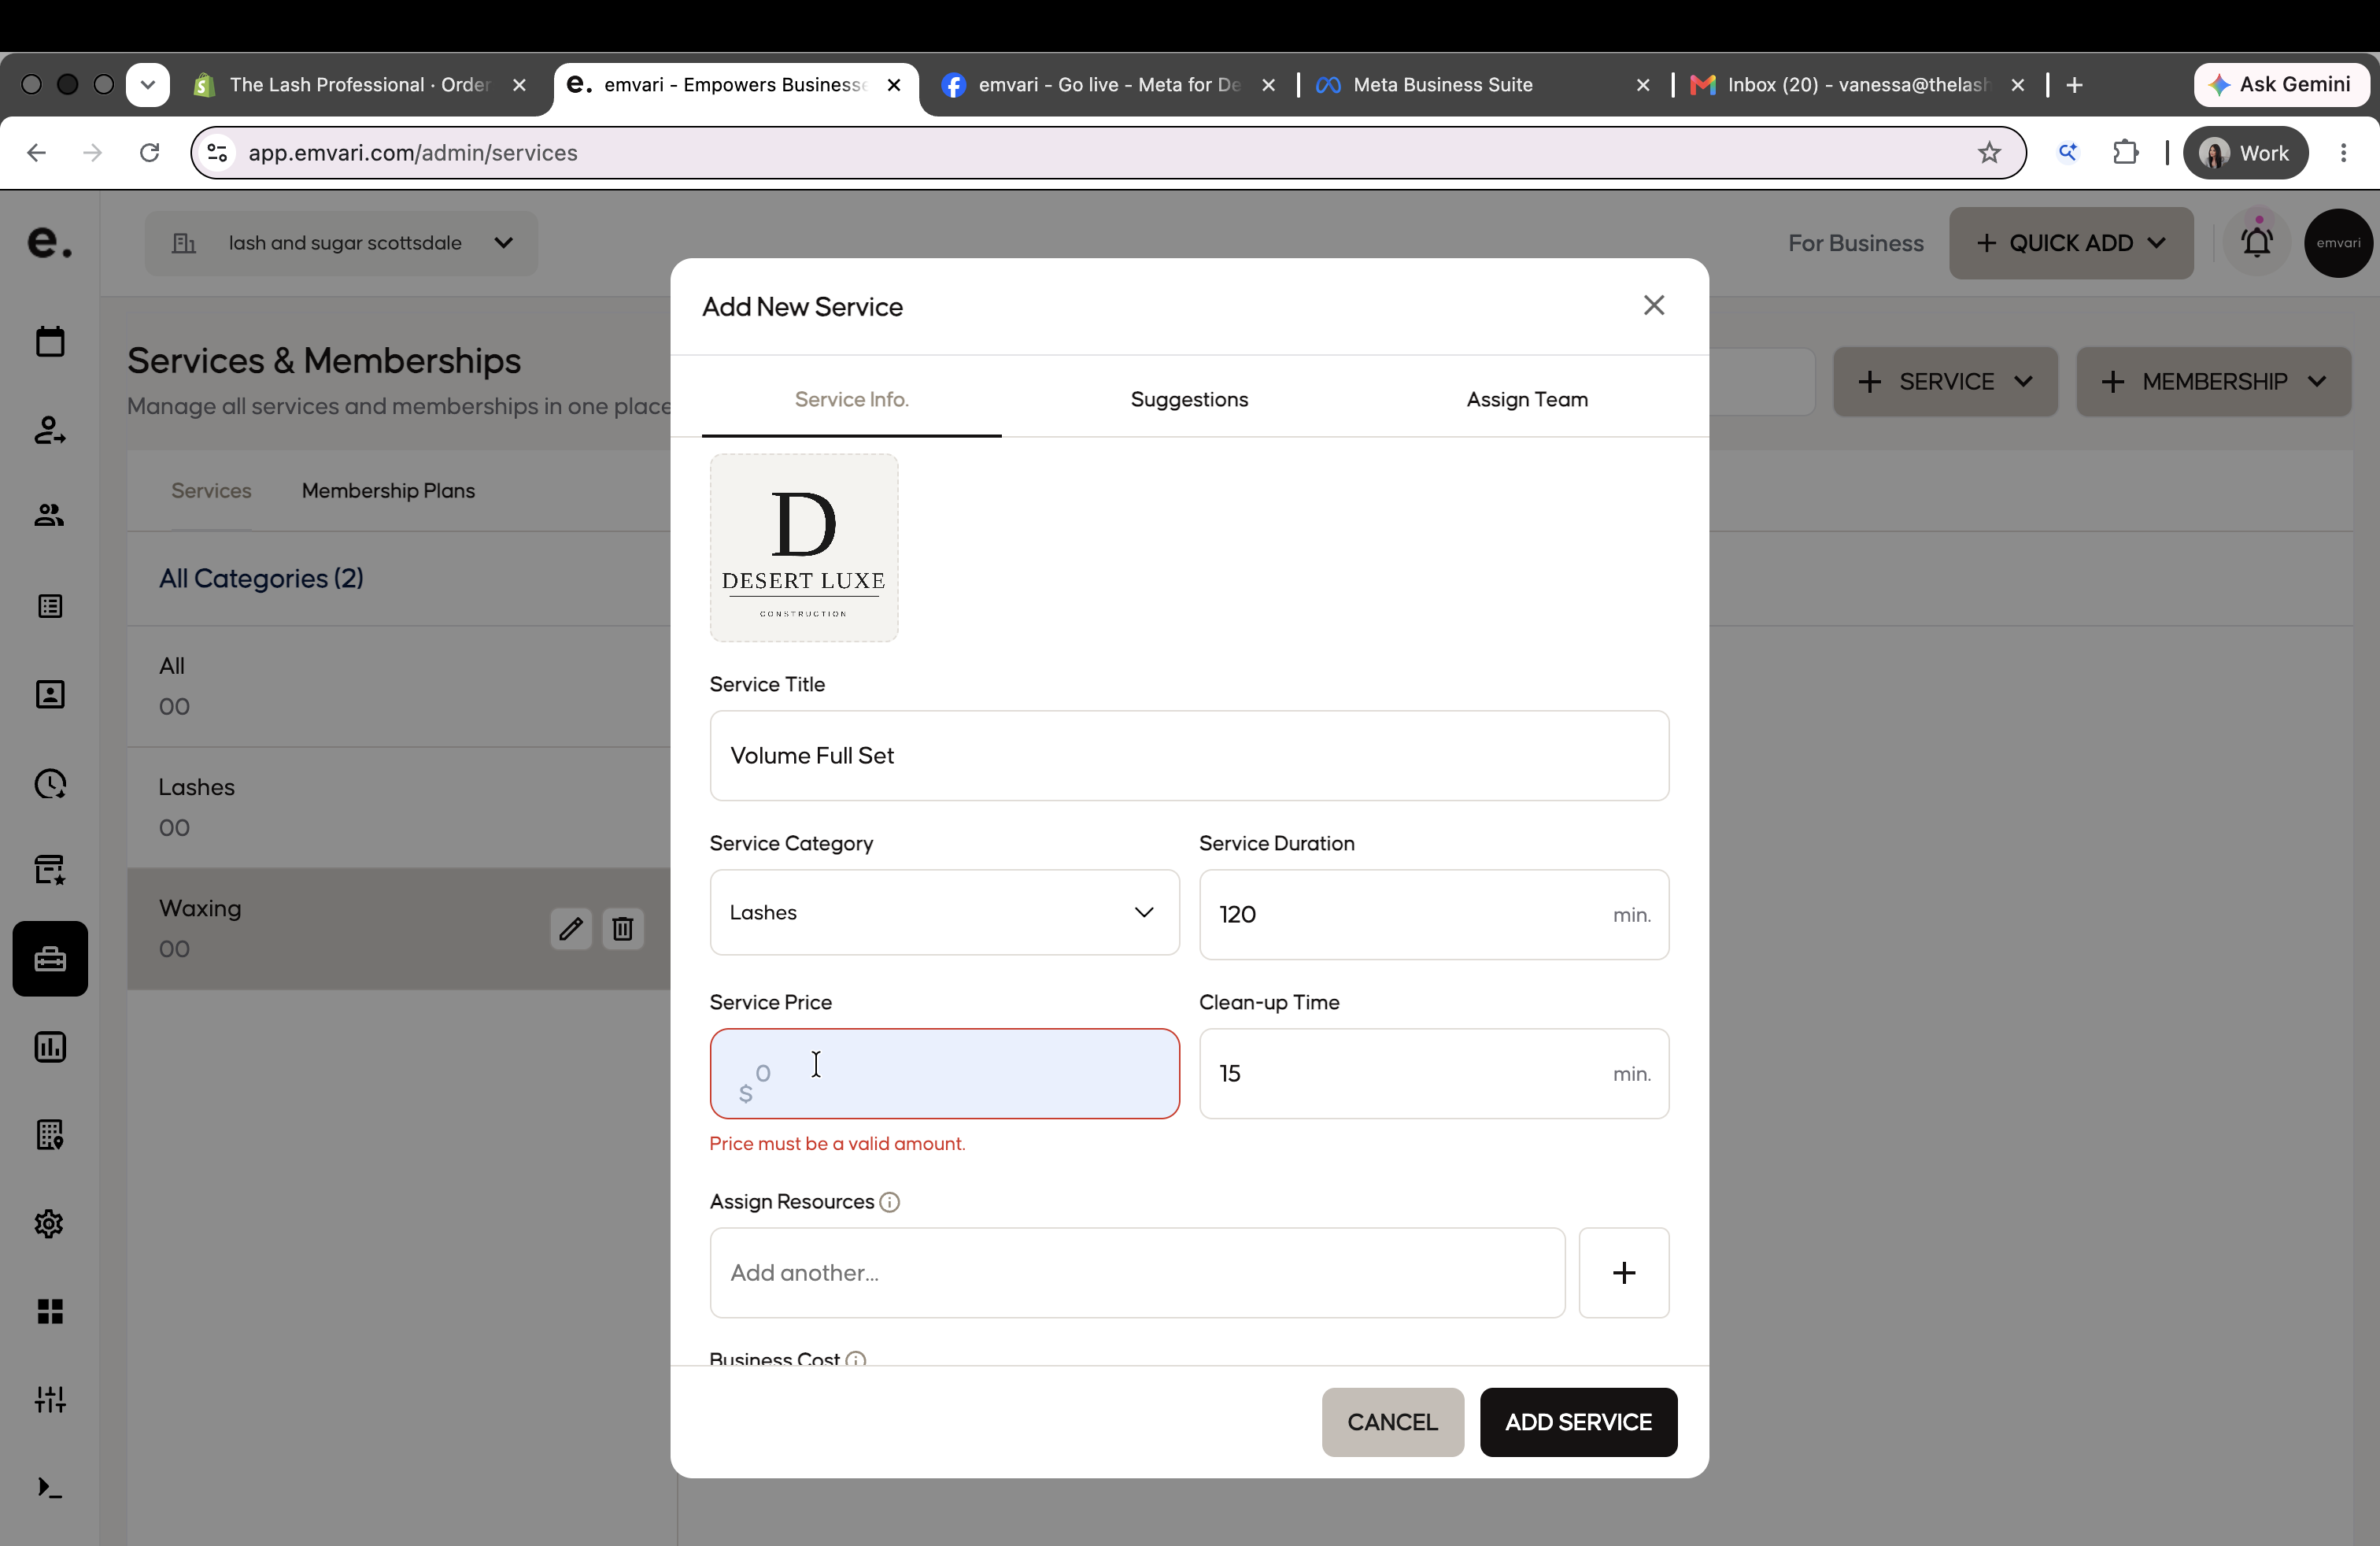Expand the SERVICE dropdown button

pos(1945,382)
